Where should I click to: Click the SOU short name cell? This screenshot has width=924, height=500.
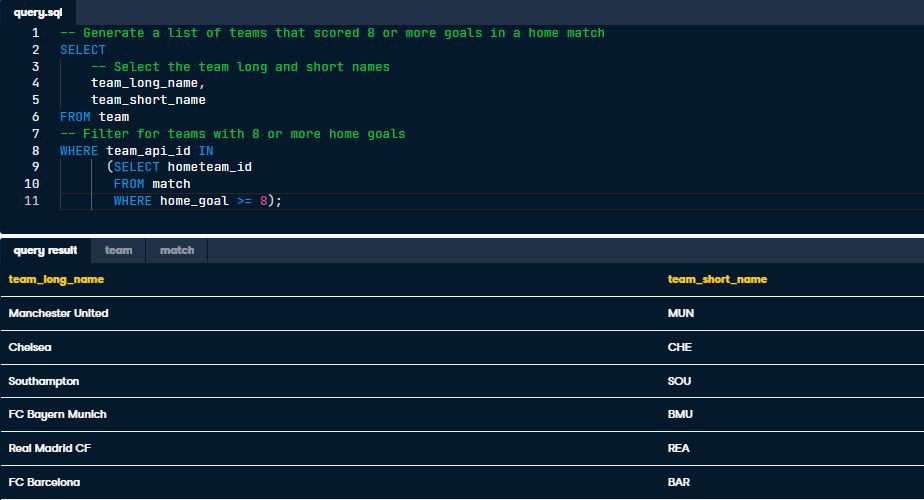679,381
